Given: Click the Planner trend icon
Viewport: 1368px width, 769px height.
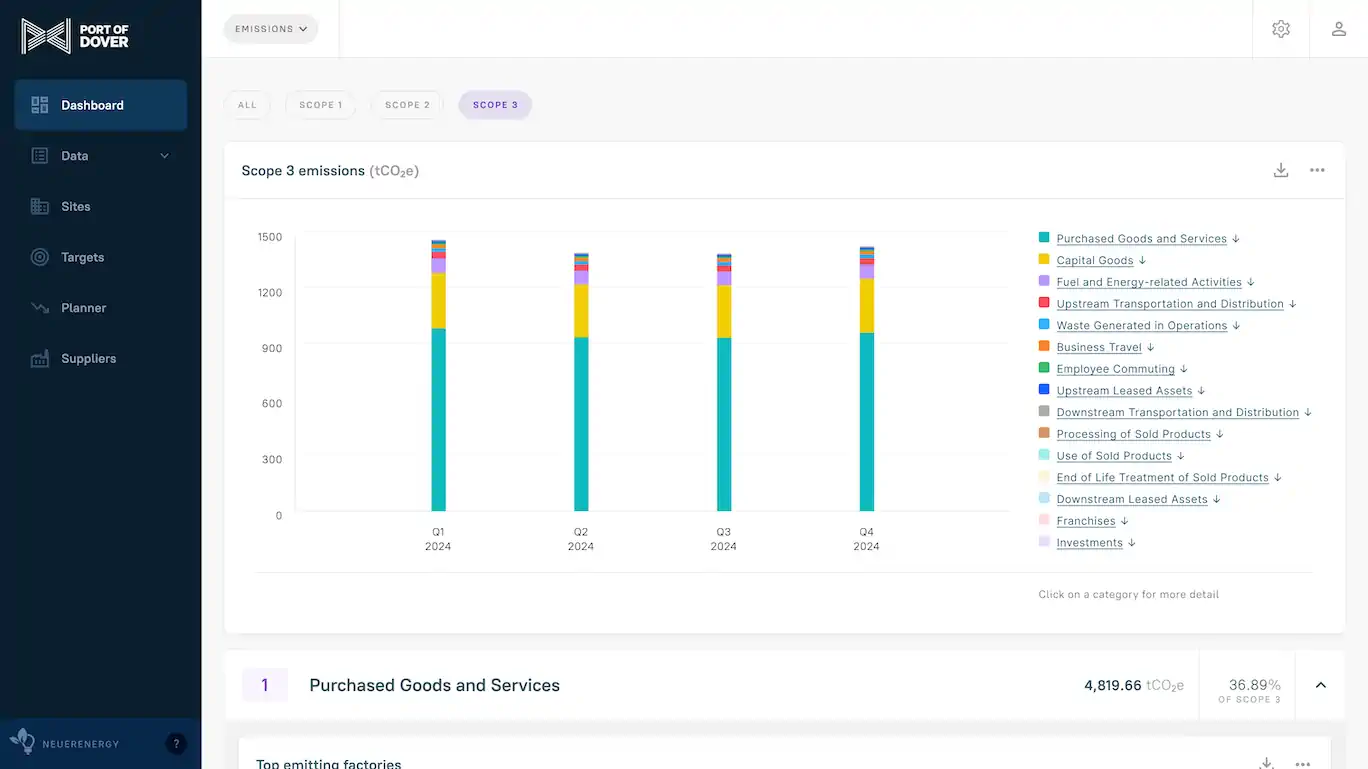Looking at the screenshot, I should [x=40, y=308].
